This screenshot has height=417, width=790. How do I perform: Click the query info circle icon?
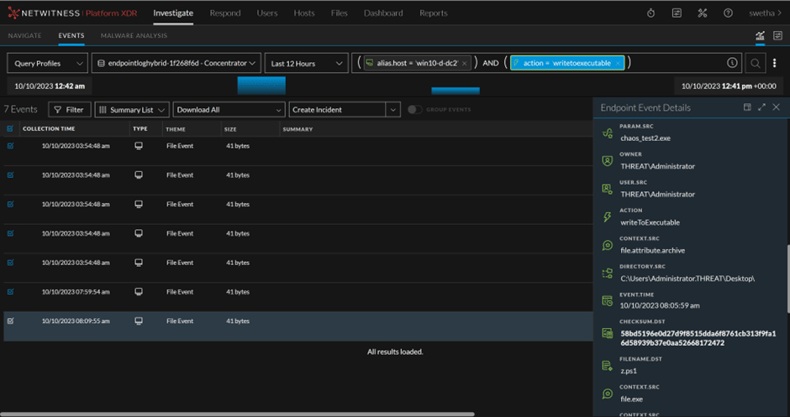[x=733, y=63]
